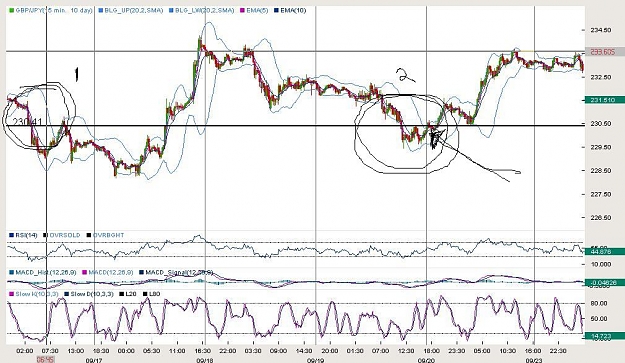This screenshot has height=363, width=625.
Task: Click the 232.50 price axis label
Action: pos(601,77)
